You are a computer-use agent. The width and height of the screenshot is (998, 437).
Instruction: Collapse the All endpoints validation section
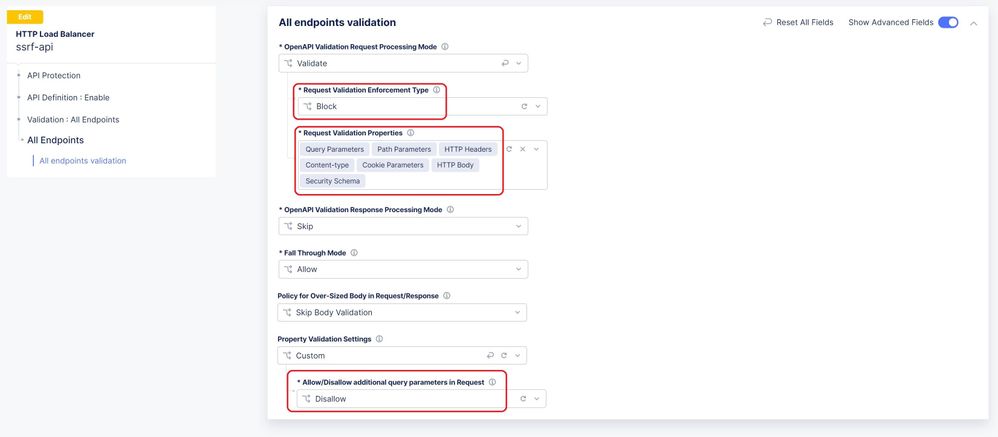(x=974, y=23)
